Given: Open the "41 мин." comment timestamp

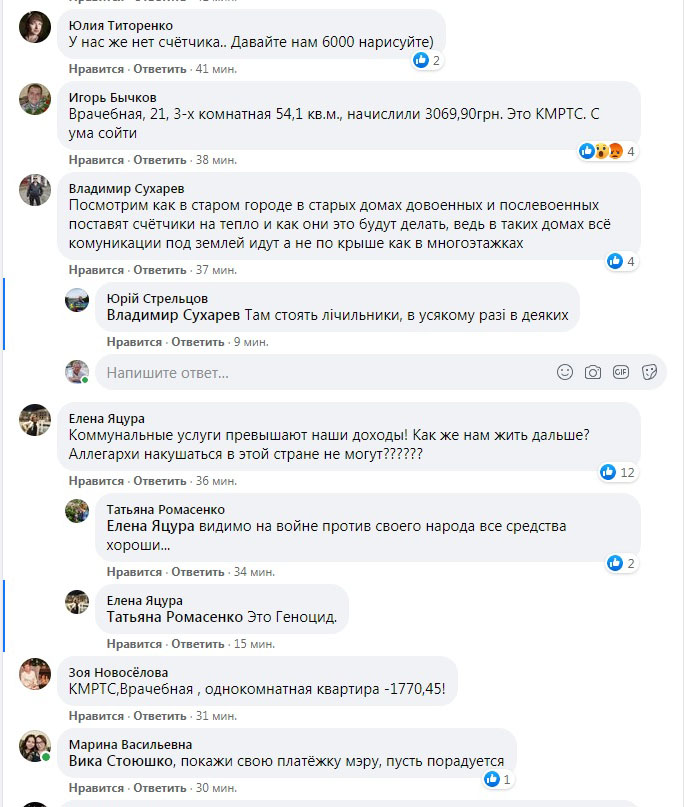Looking at the screenshot, I should click(216, 69).
